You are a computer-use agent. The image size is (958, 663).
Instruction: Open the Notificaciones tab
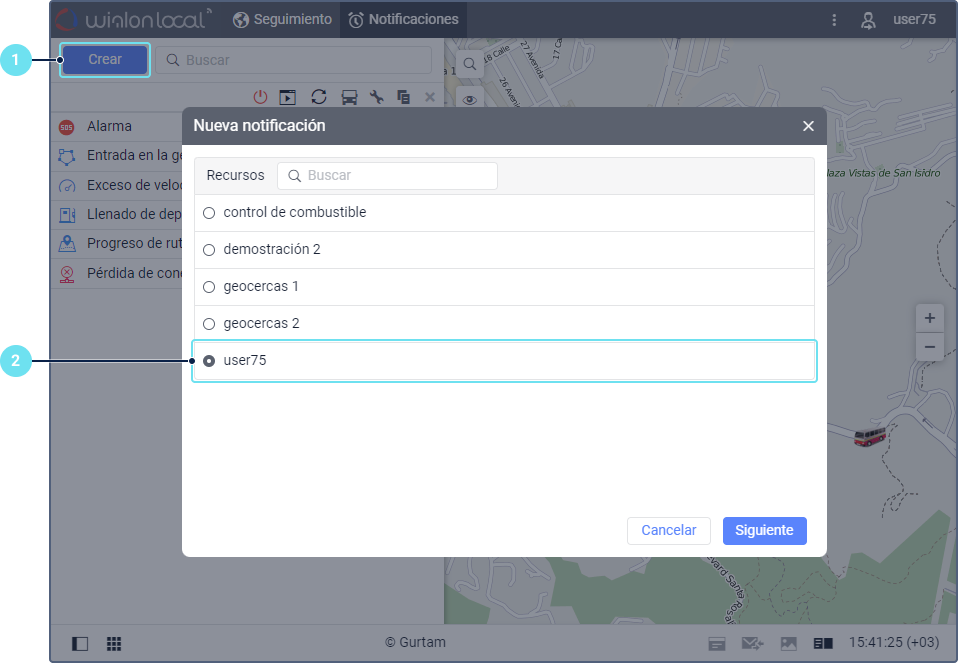tap(403, 19)
